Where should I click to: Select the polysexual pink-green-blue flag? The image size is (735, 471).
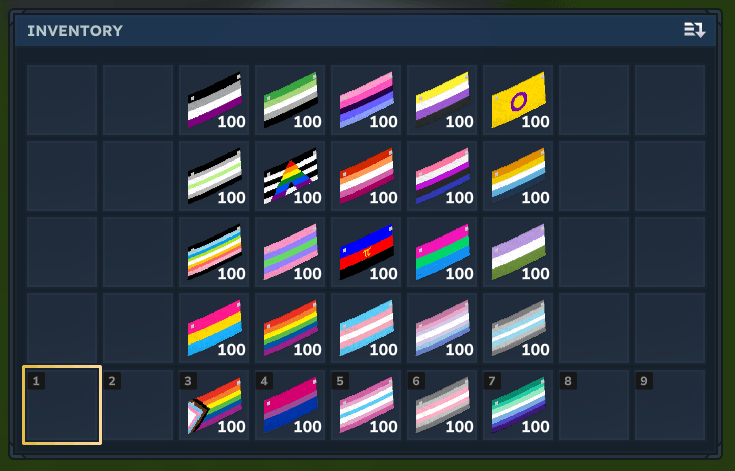tap(442, 252)
